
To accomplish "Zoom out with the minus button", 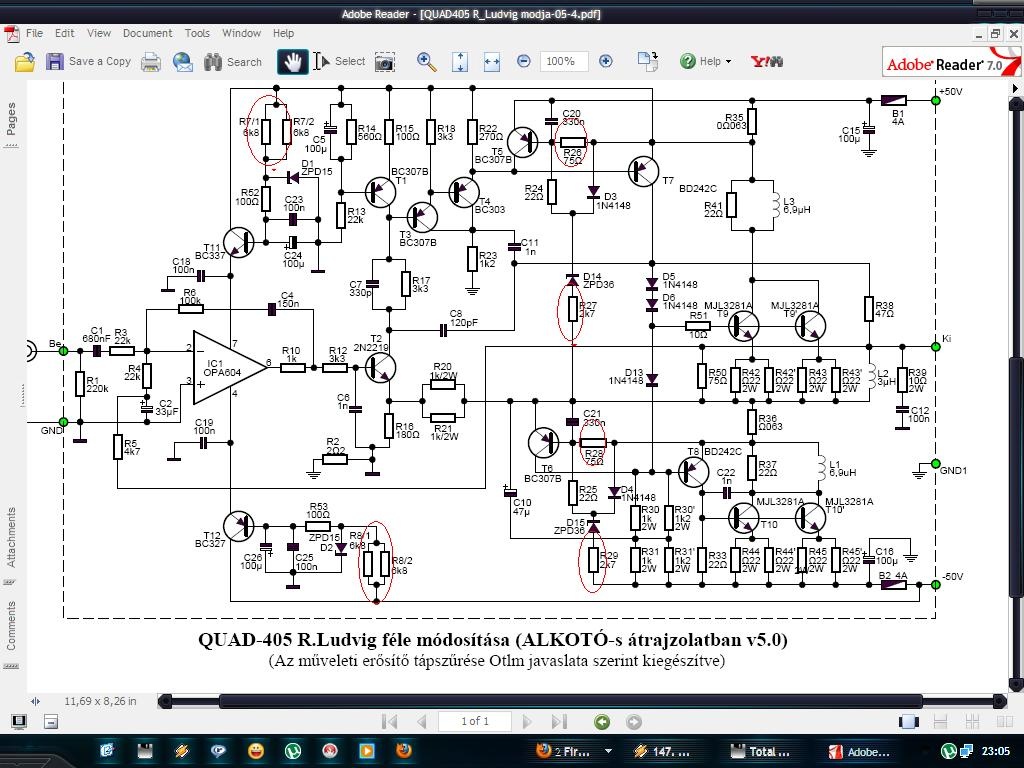I will [523, 61].
